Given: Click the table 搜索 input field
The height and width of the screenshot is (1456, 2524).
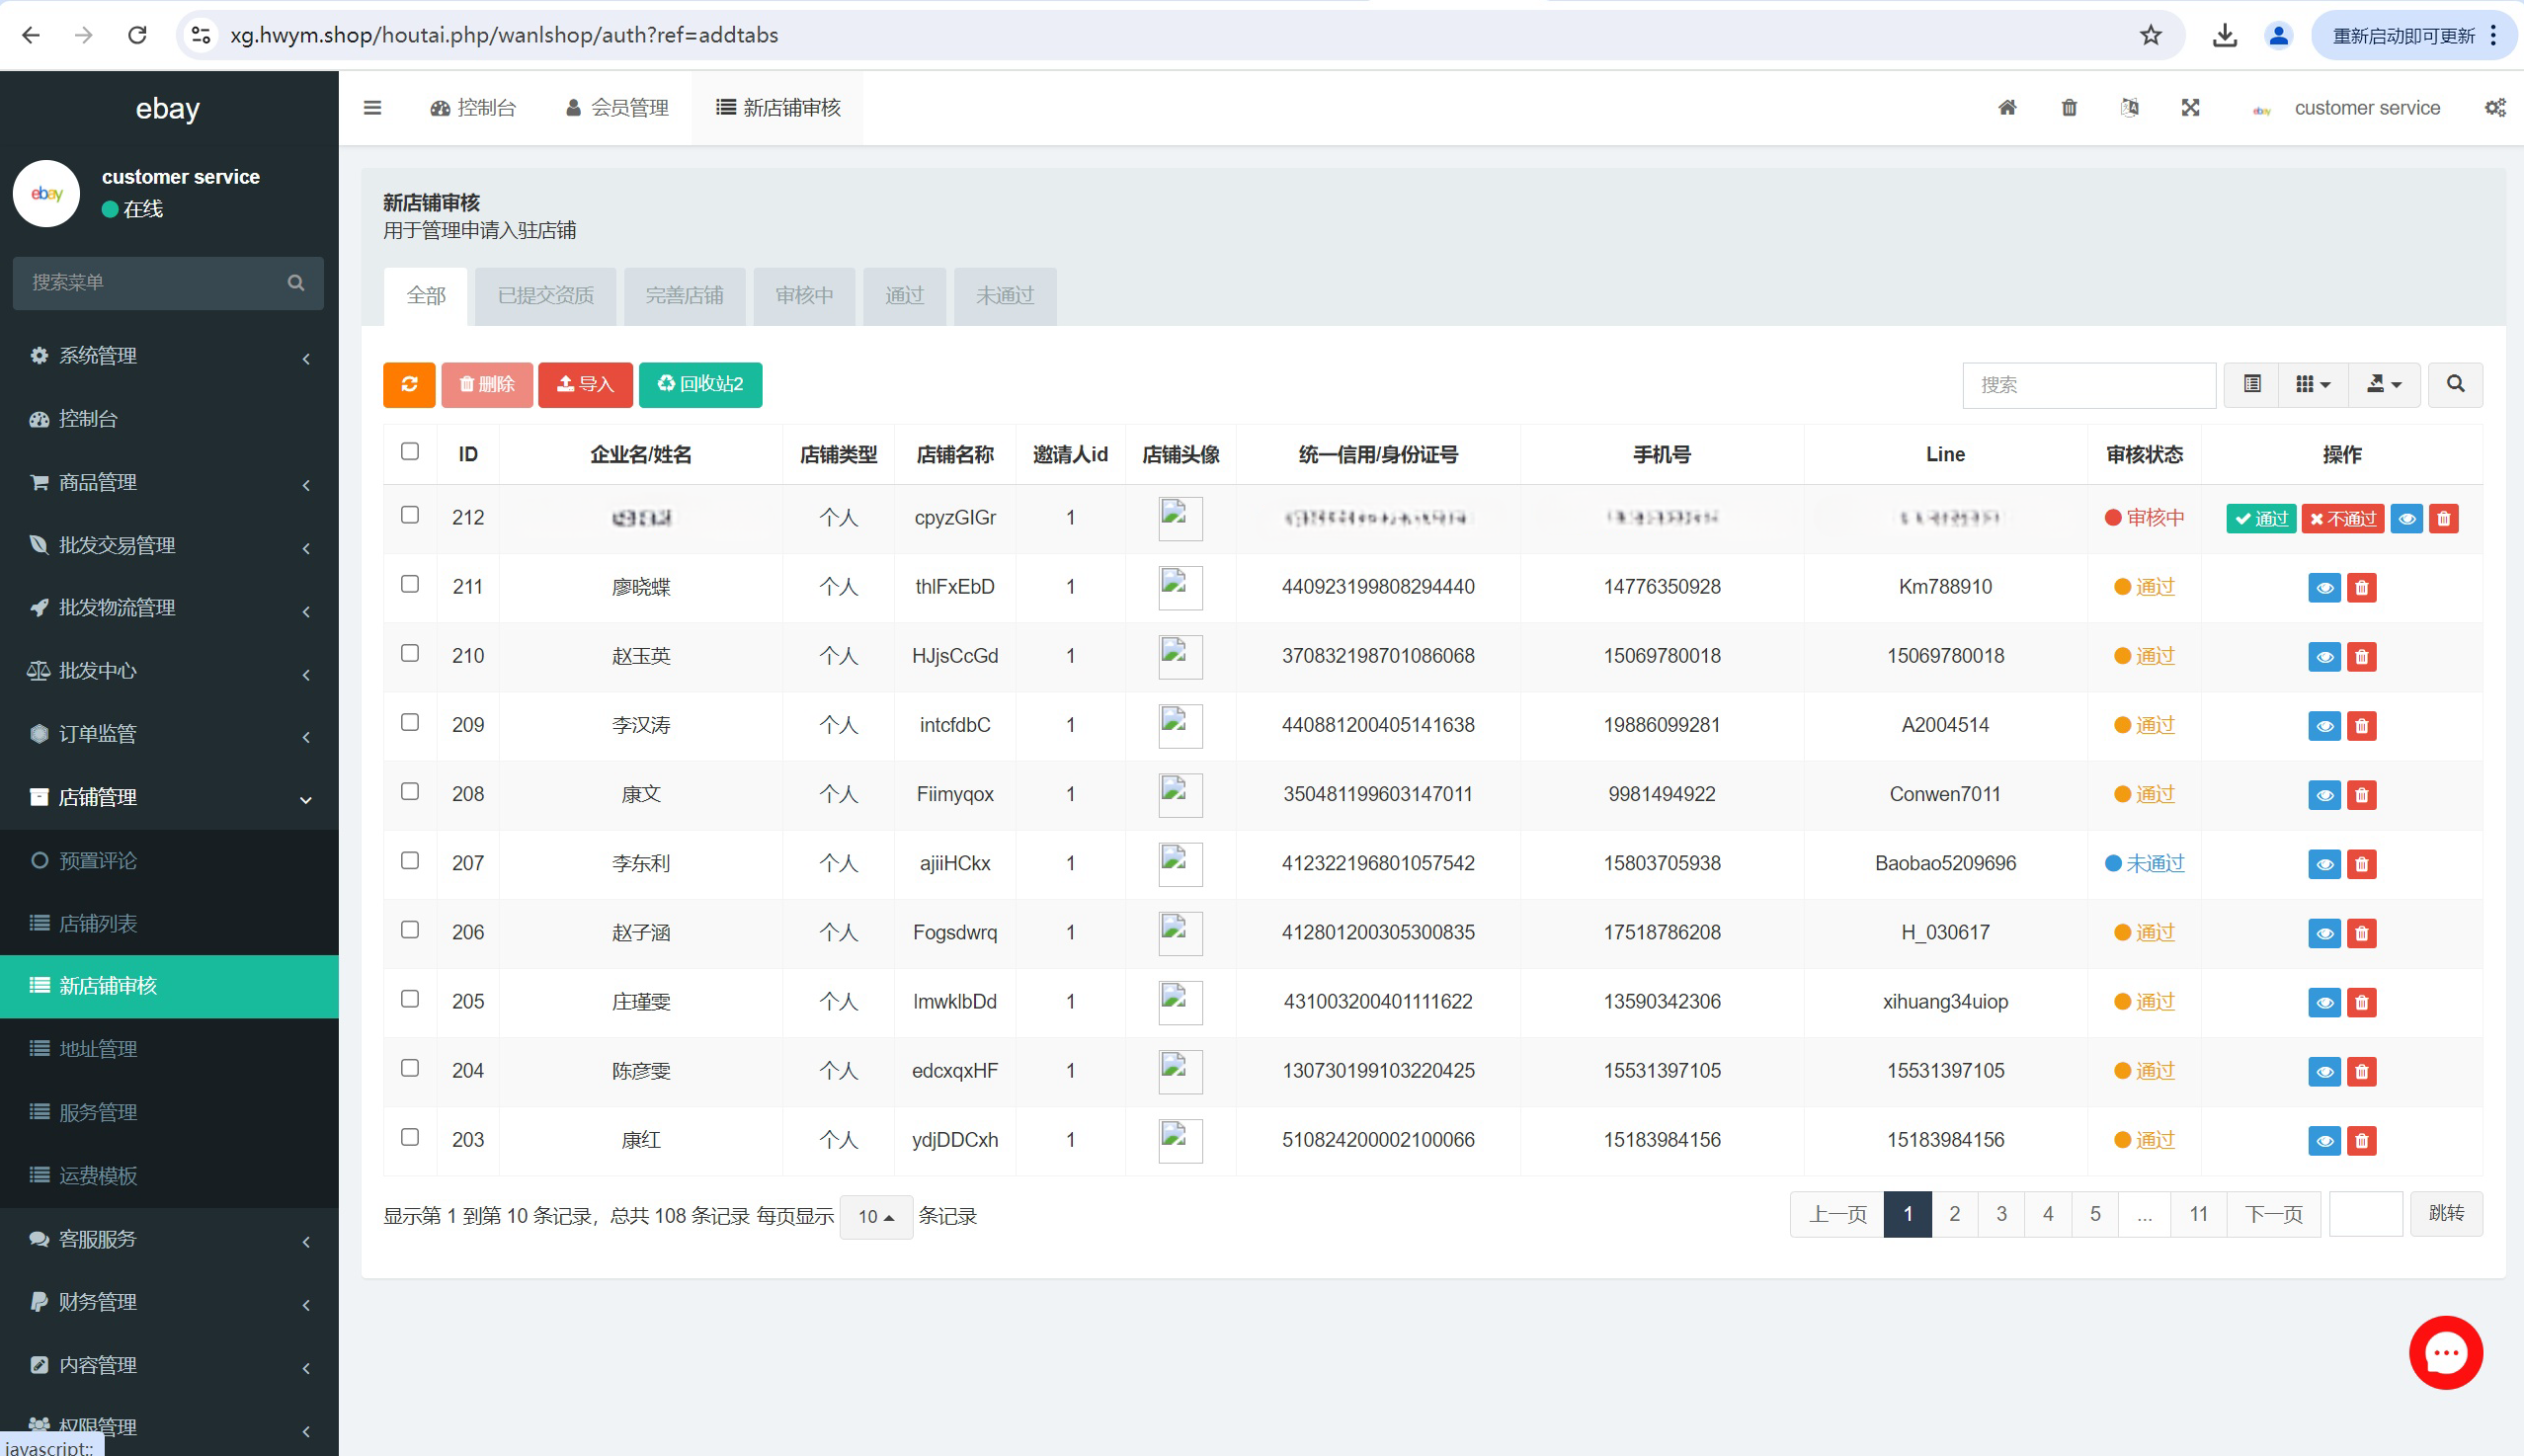Looking at the screenshot, I should pyautogui.click(x=2088, y=384).
